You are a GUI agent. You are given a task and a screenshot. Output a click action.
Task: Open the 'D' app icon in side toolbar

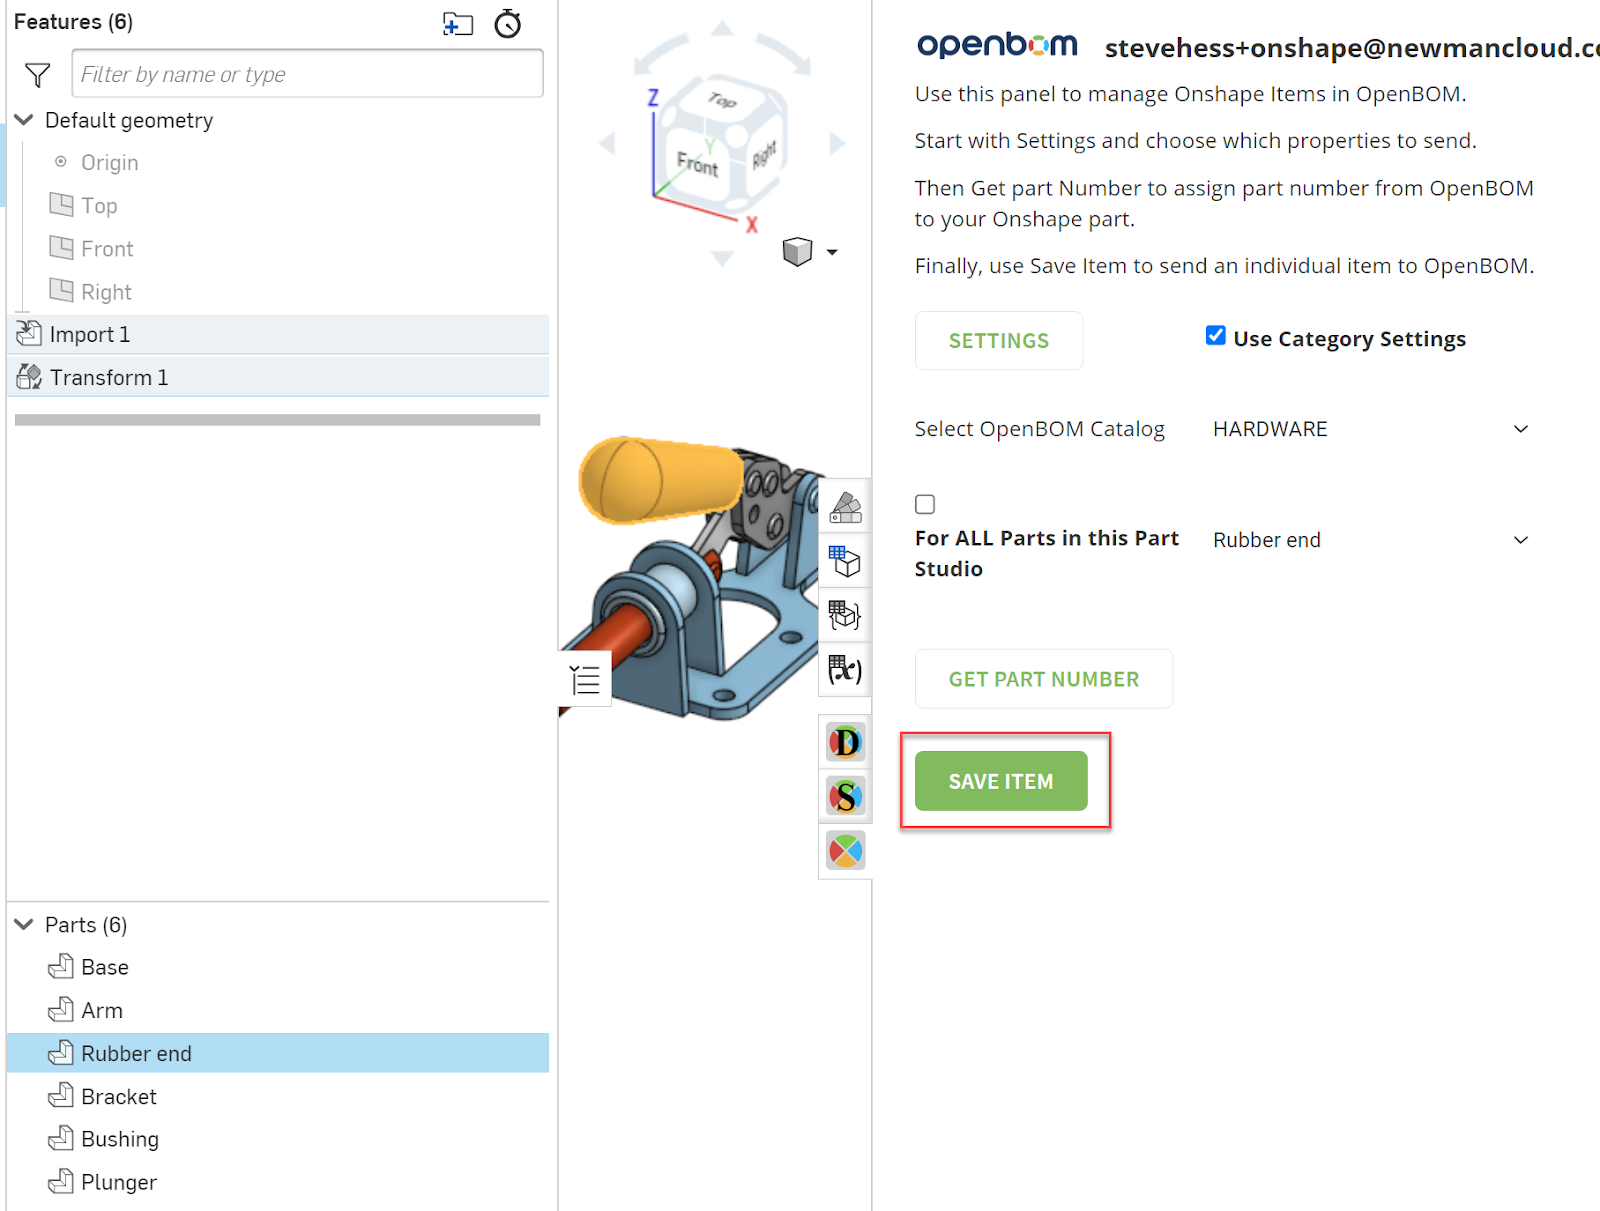845,743
